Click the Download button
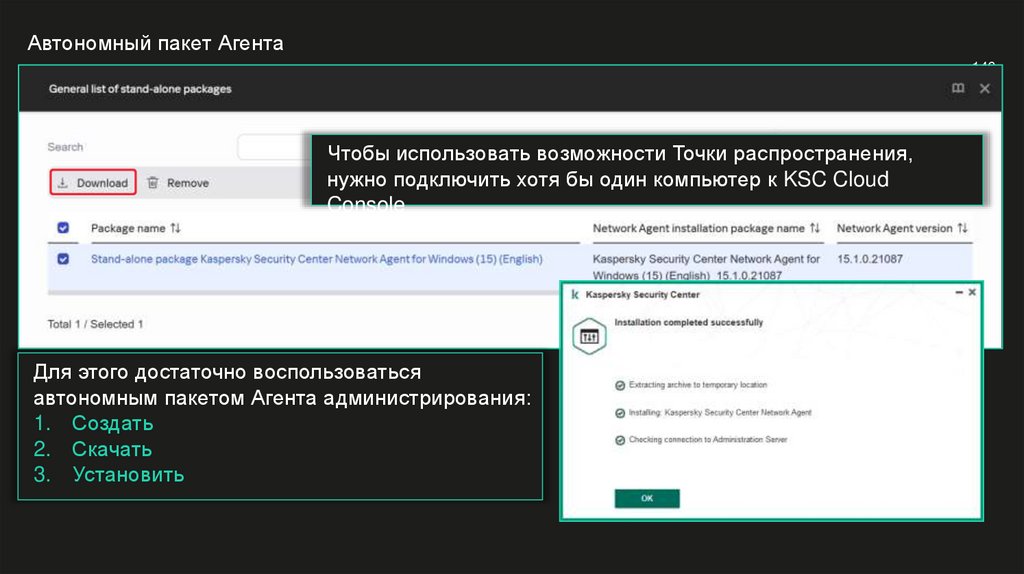1024x574 pixels. pos(93,182)
